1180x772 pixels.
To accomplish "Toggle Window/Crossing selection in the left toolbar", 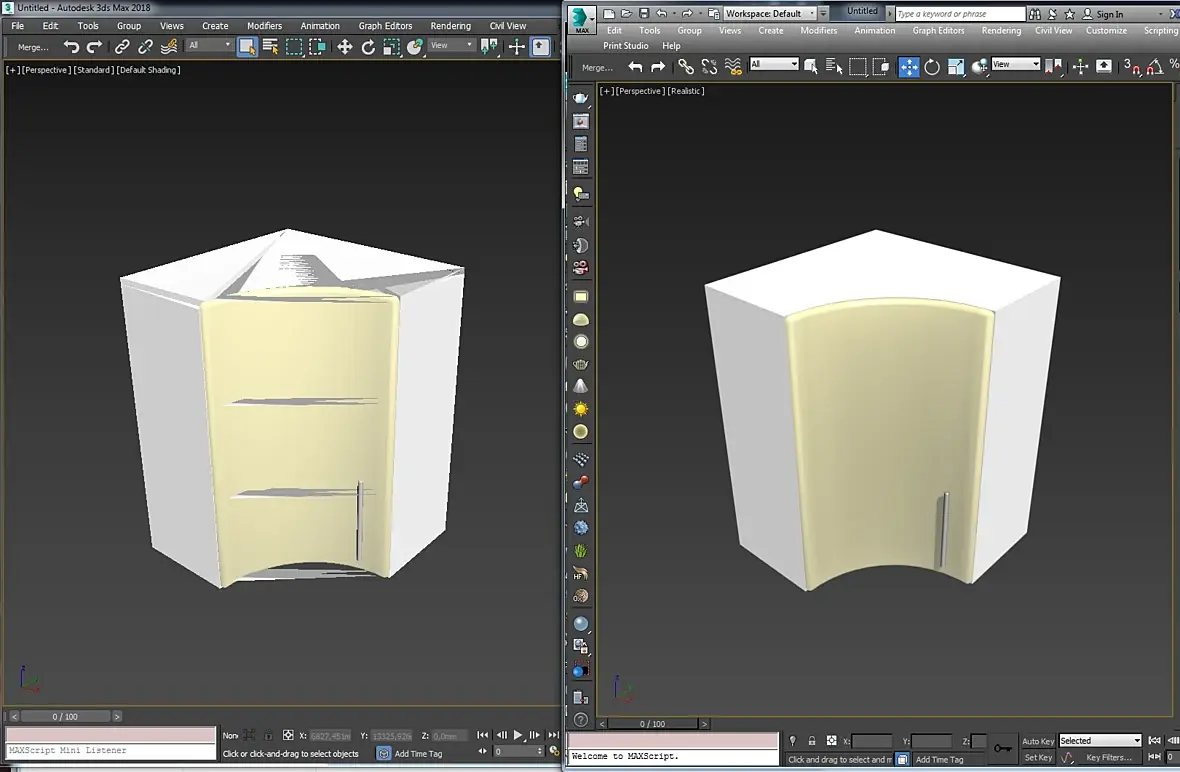I will point(317,47).
